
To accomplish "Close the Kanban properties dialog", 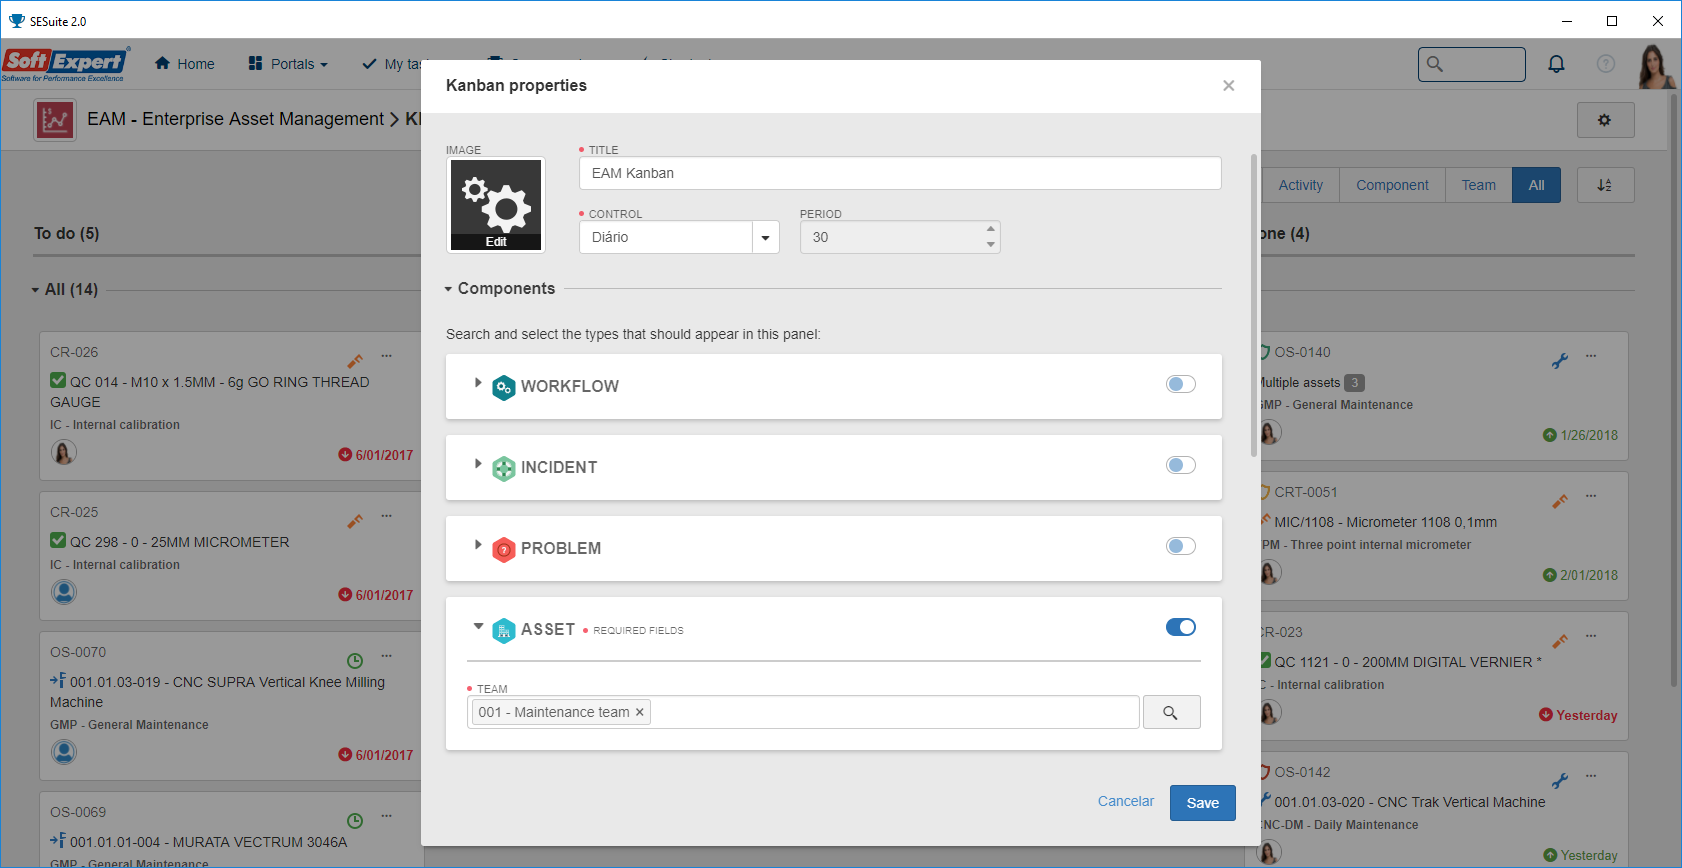I will click(1229, 86).
